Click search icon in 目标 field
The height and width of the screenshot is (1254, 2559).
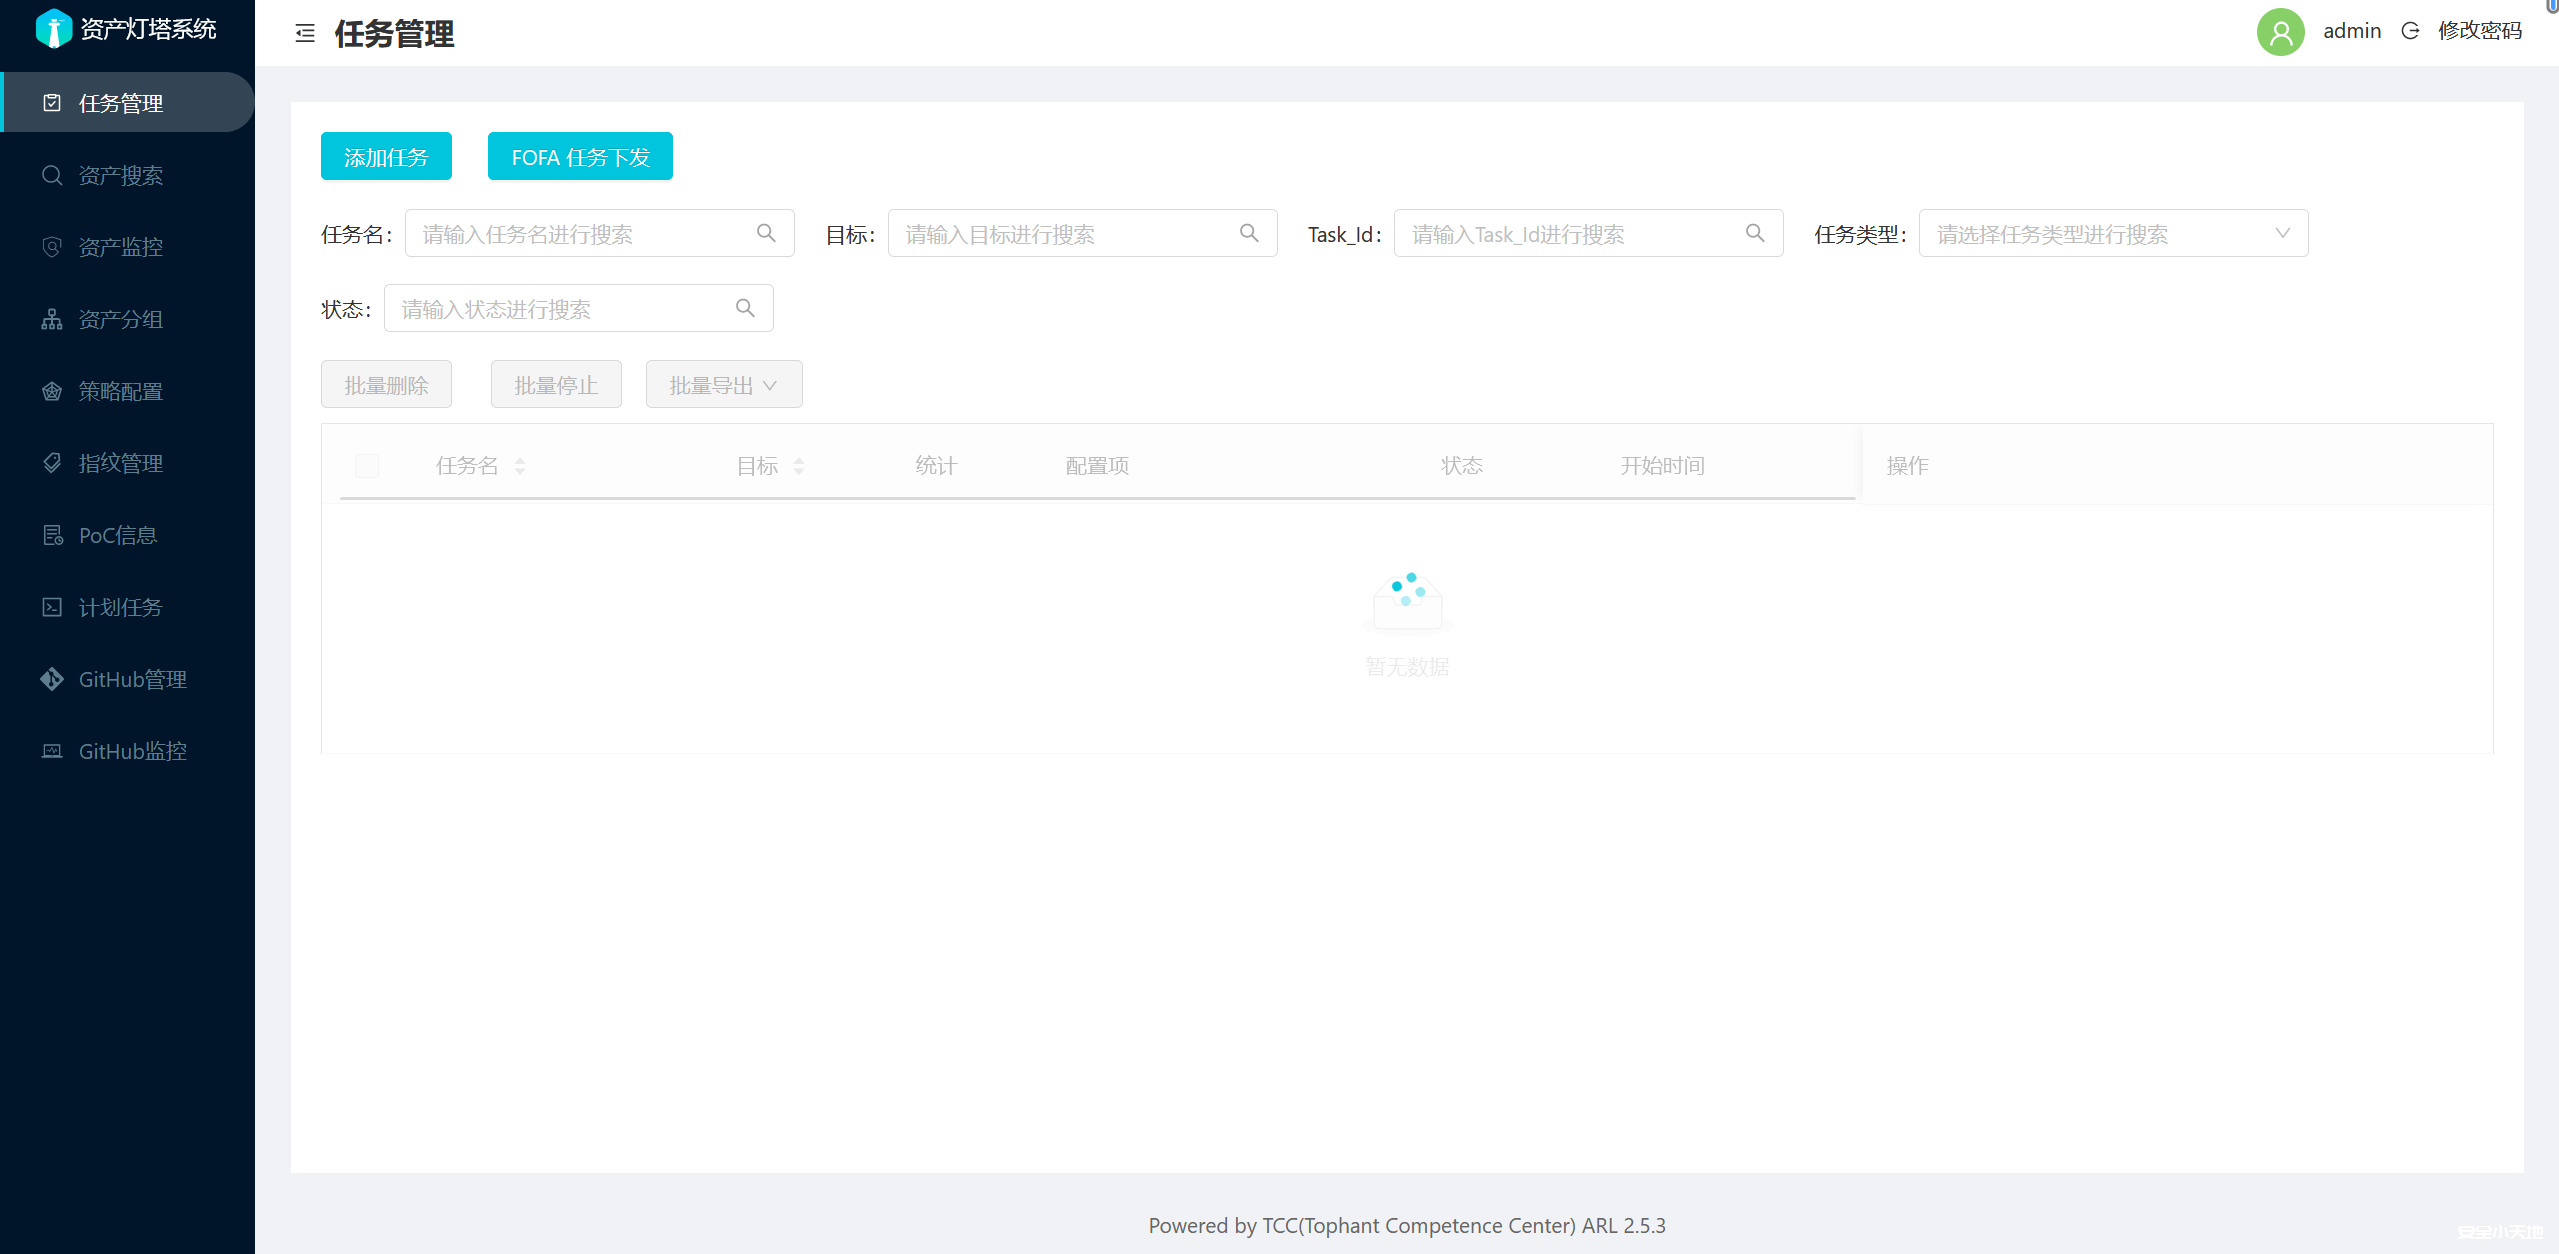click(x=1249, y=233)
